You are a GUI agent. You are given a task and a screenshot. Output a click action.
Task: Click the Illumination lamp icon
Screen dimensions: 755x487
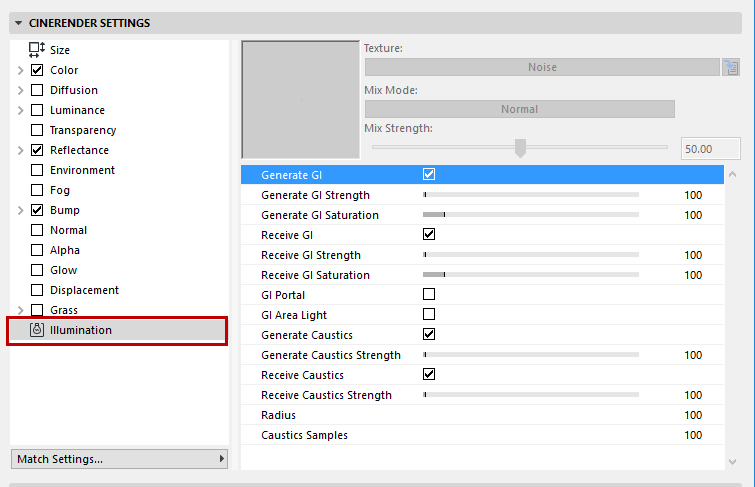(x=37, y=330)
